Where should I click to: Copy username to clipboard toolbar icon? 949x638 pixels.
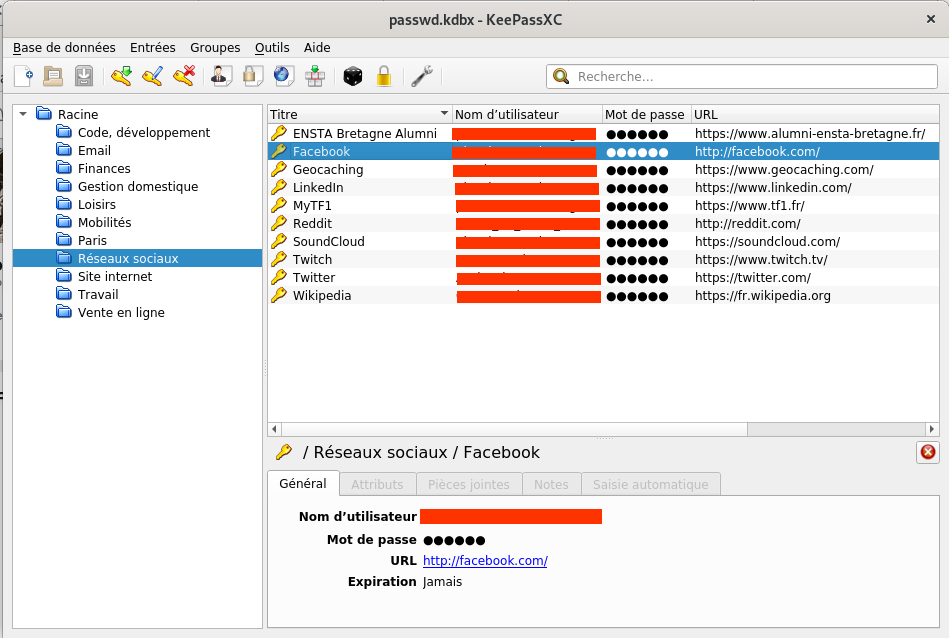point(221,76)
